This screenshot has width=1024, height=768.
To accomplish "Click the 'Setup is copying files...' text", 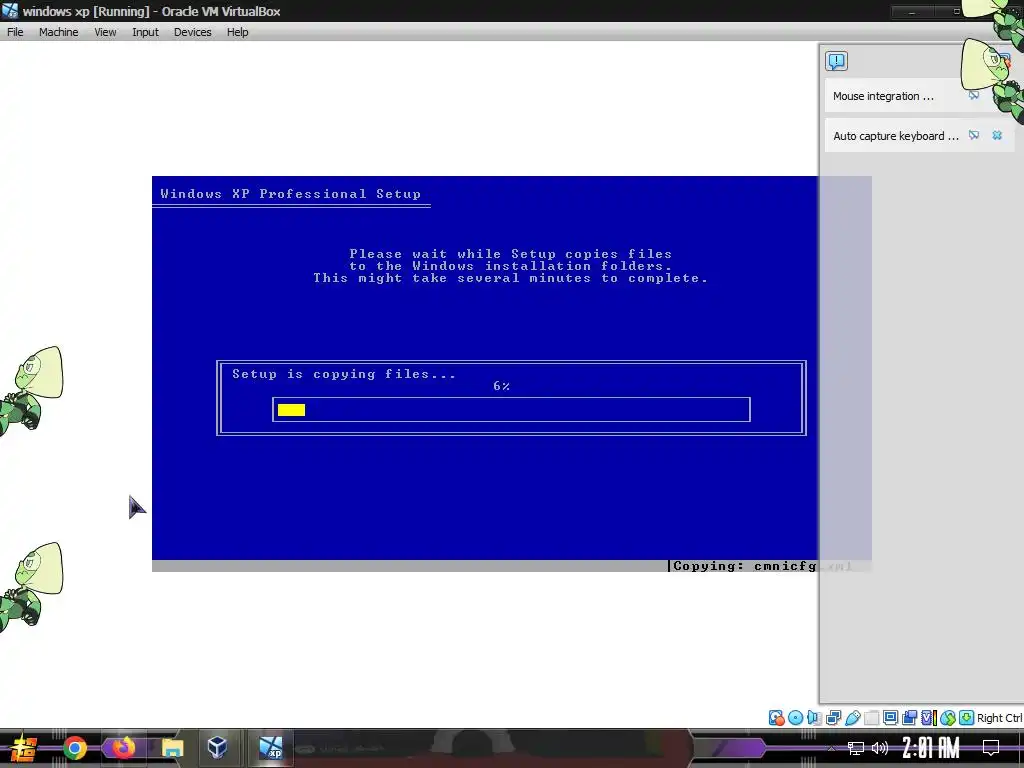I will pyautogui.click(x=344, y=374).
